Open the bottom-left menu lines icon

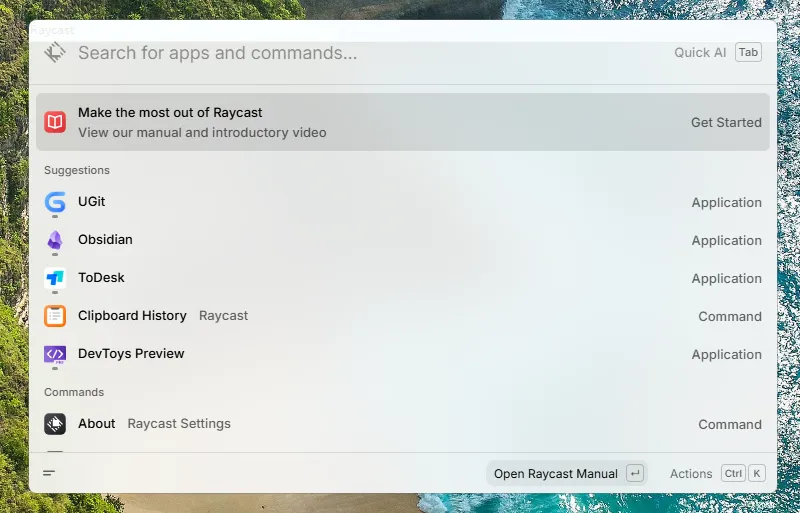tap(49, 473)
